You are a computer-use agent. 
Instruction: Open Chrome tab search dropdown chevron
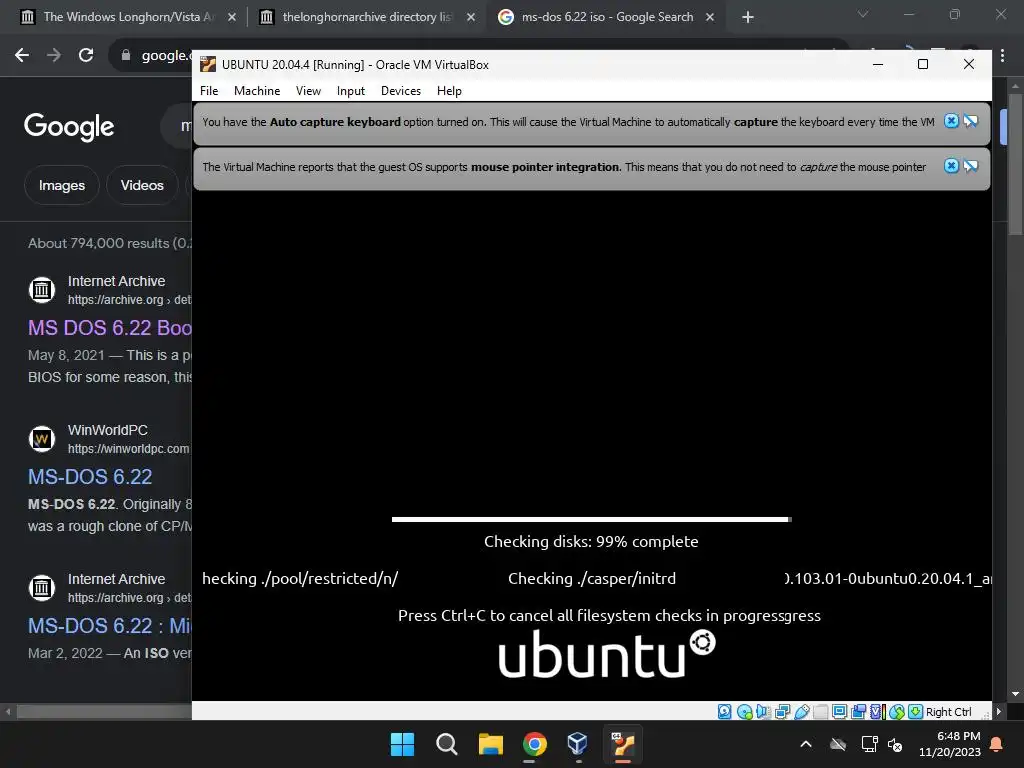coord(863,14)
